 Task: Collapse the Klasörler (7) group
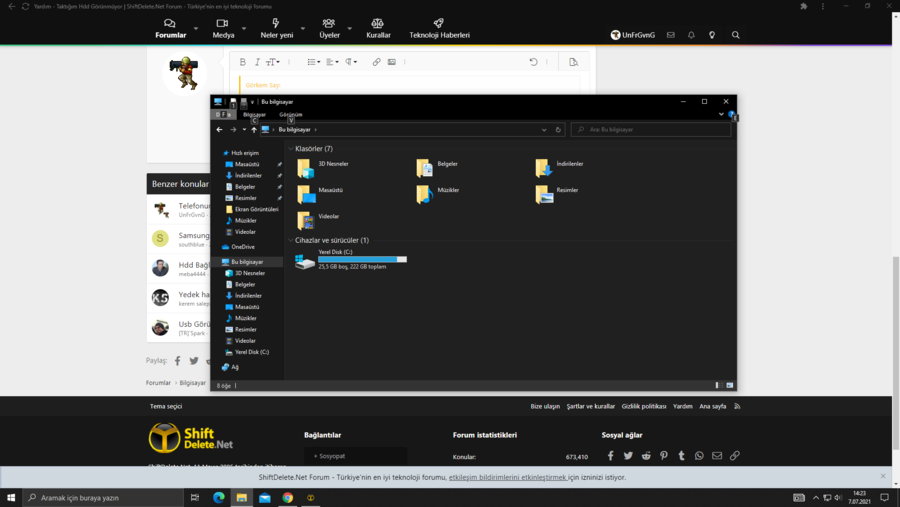(290, 149)
